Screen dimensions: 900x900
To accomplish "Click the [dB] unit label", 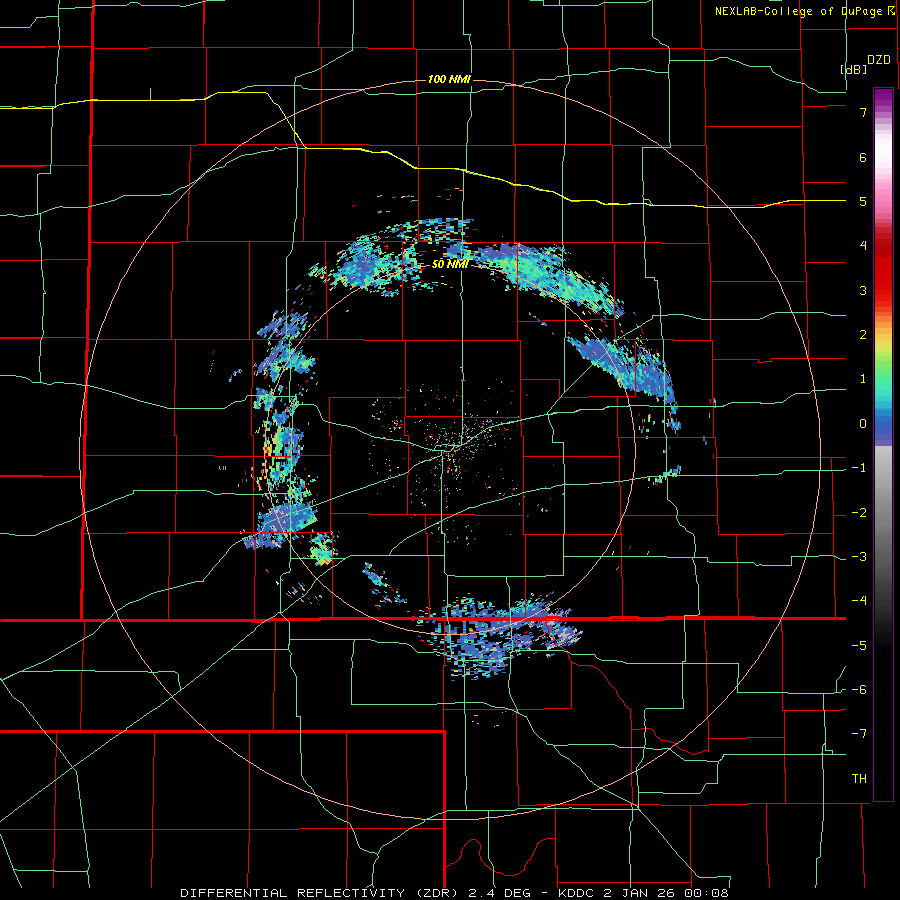I will [854, 69].
